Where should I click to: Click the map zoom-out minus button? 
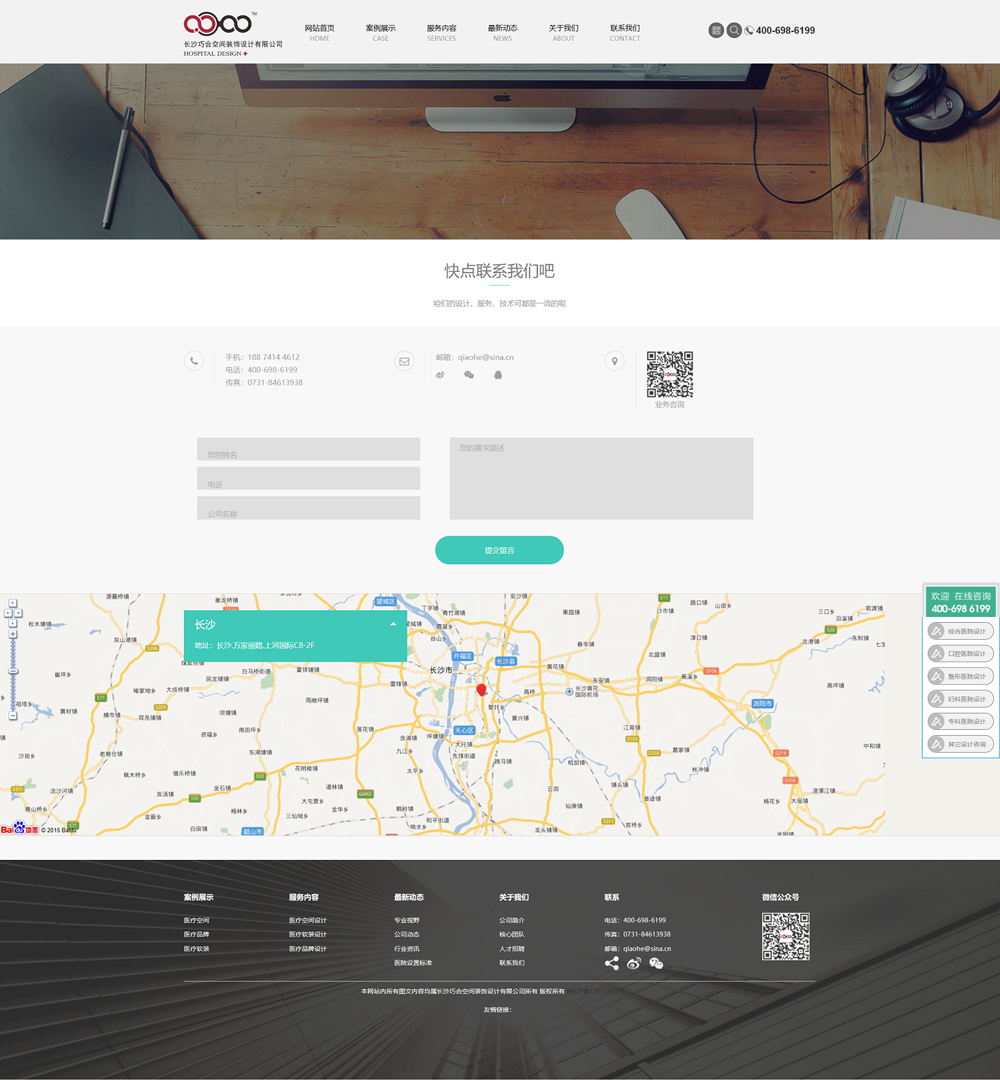(x=12, y=716)
